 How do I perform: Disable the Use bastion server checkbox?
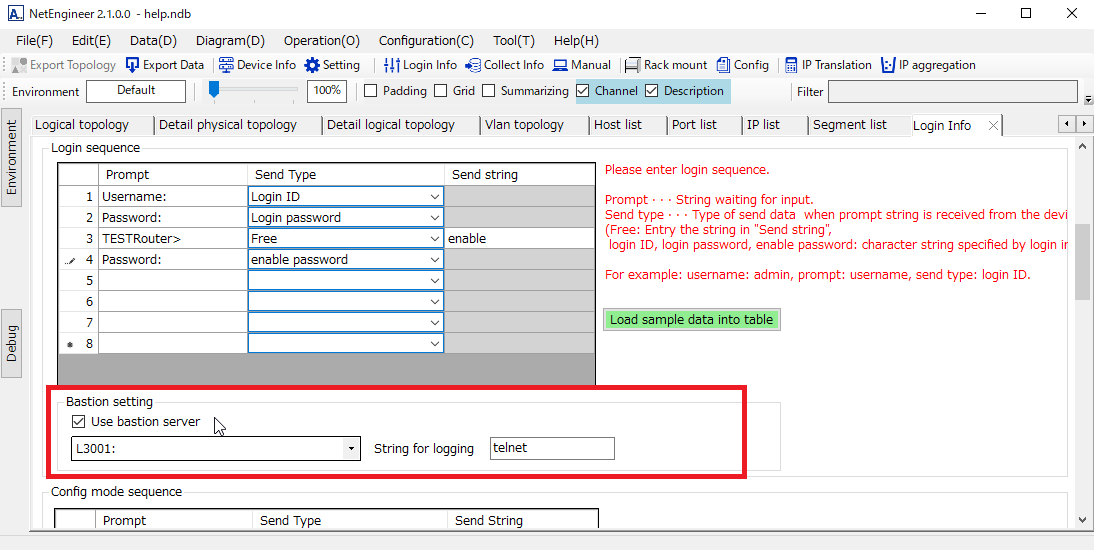click(79, 422)
